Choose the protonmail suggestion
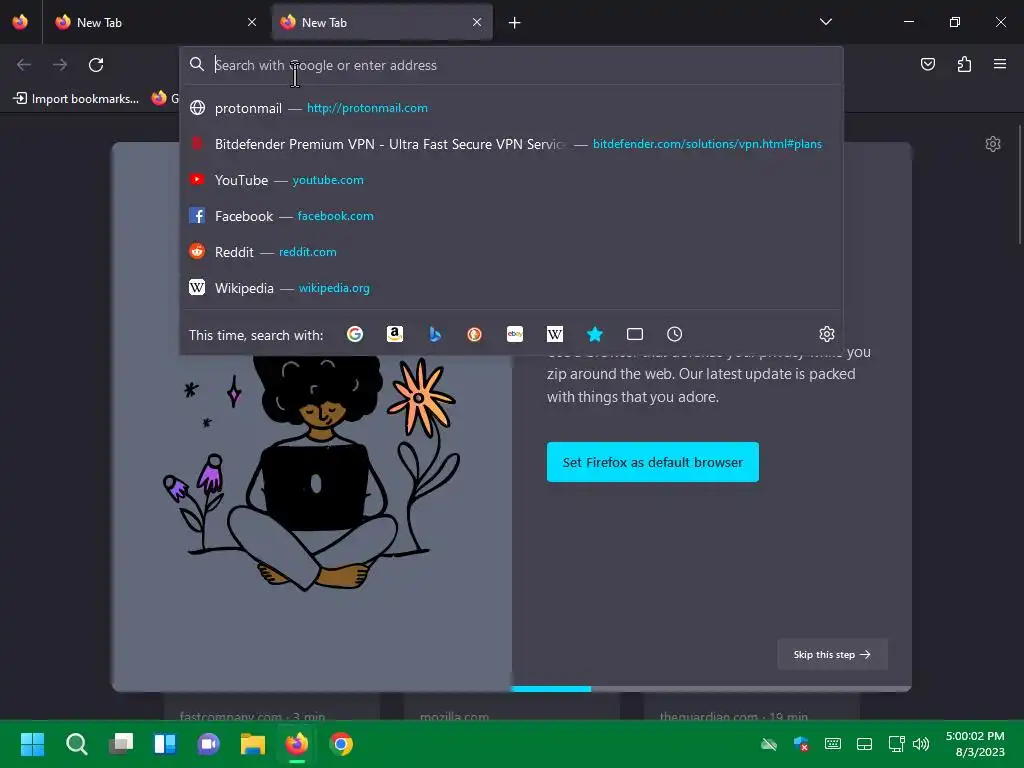 click(511, 108)
